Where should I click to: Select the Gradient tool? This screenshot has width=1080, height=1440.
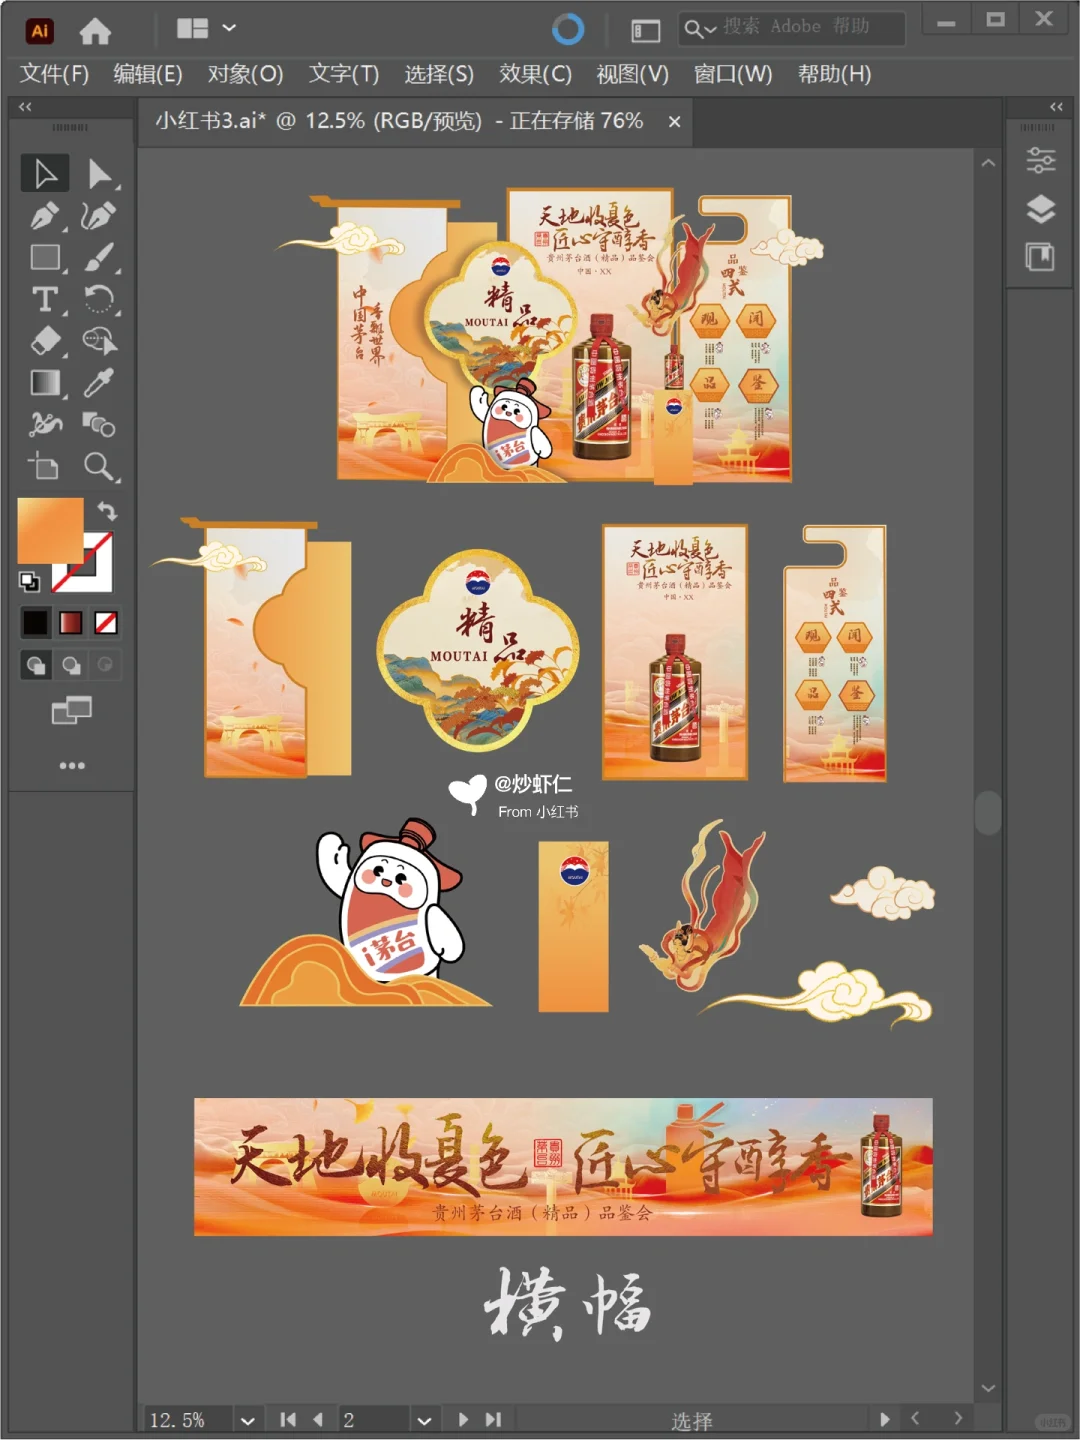coord(45,383)
